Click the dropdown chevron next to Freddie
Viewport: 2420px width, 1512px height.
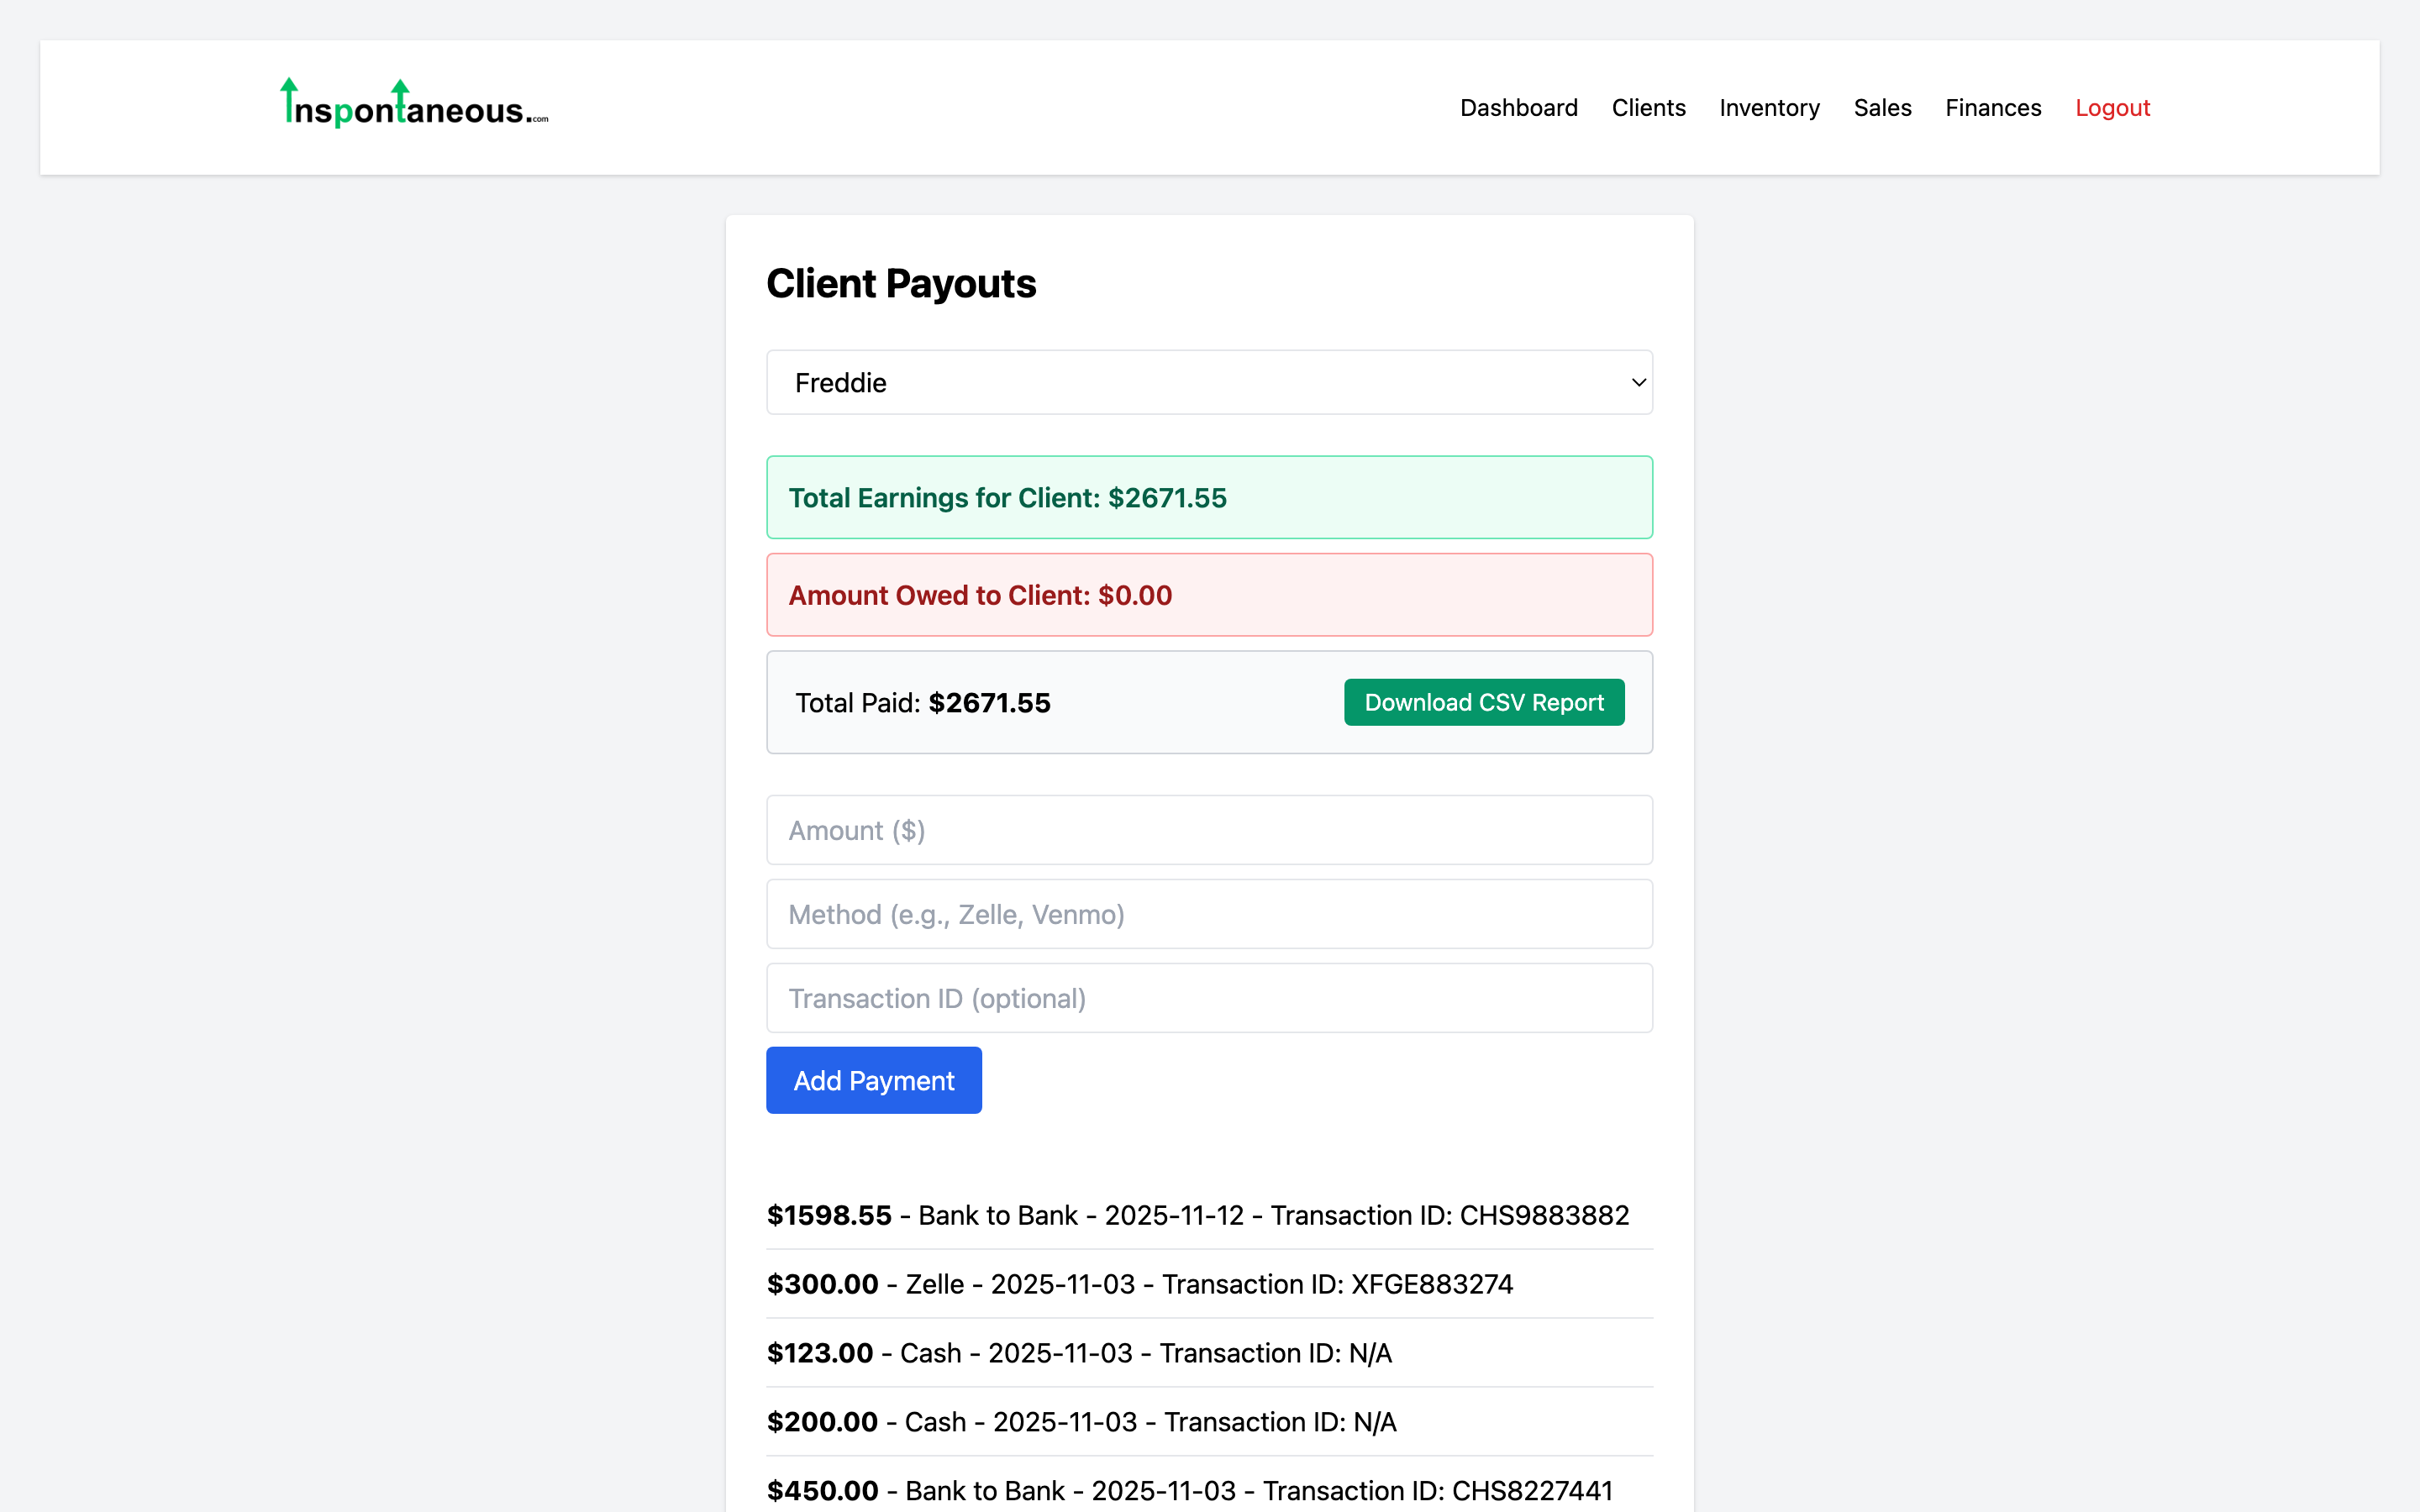pyautogui.click(x=1636, y=382)
